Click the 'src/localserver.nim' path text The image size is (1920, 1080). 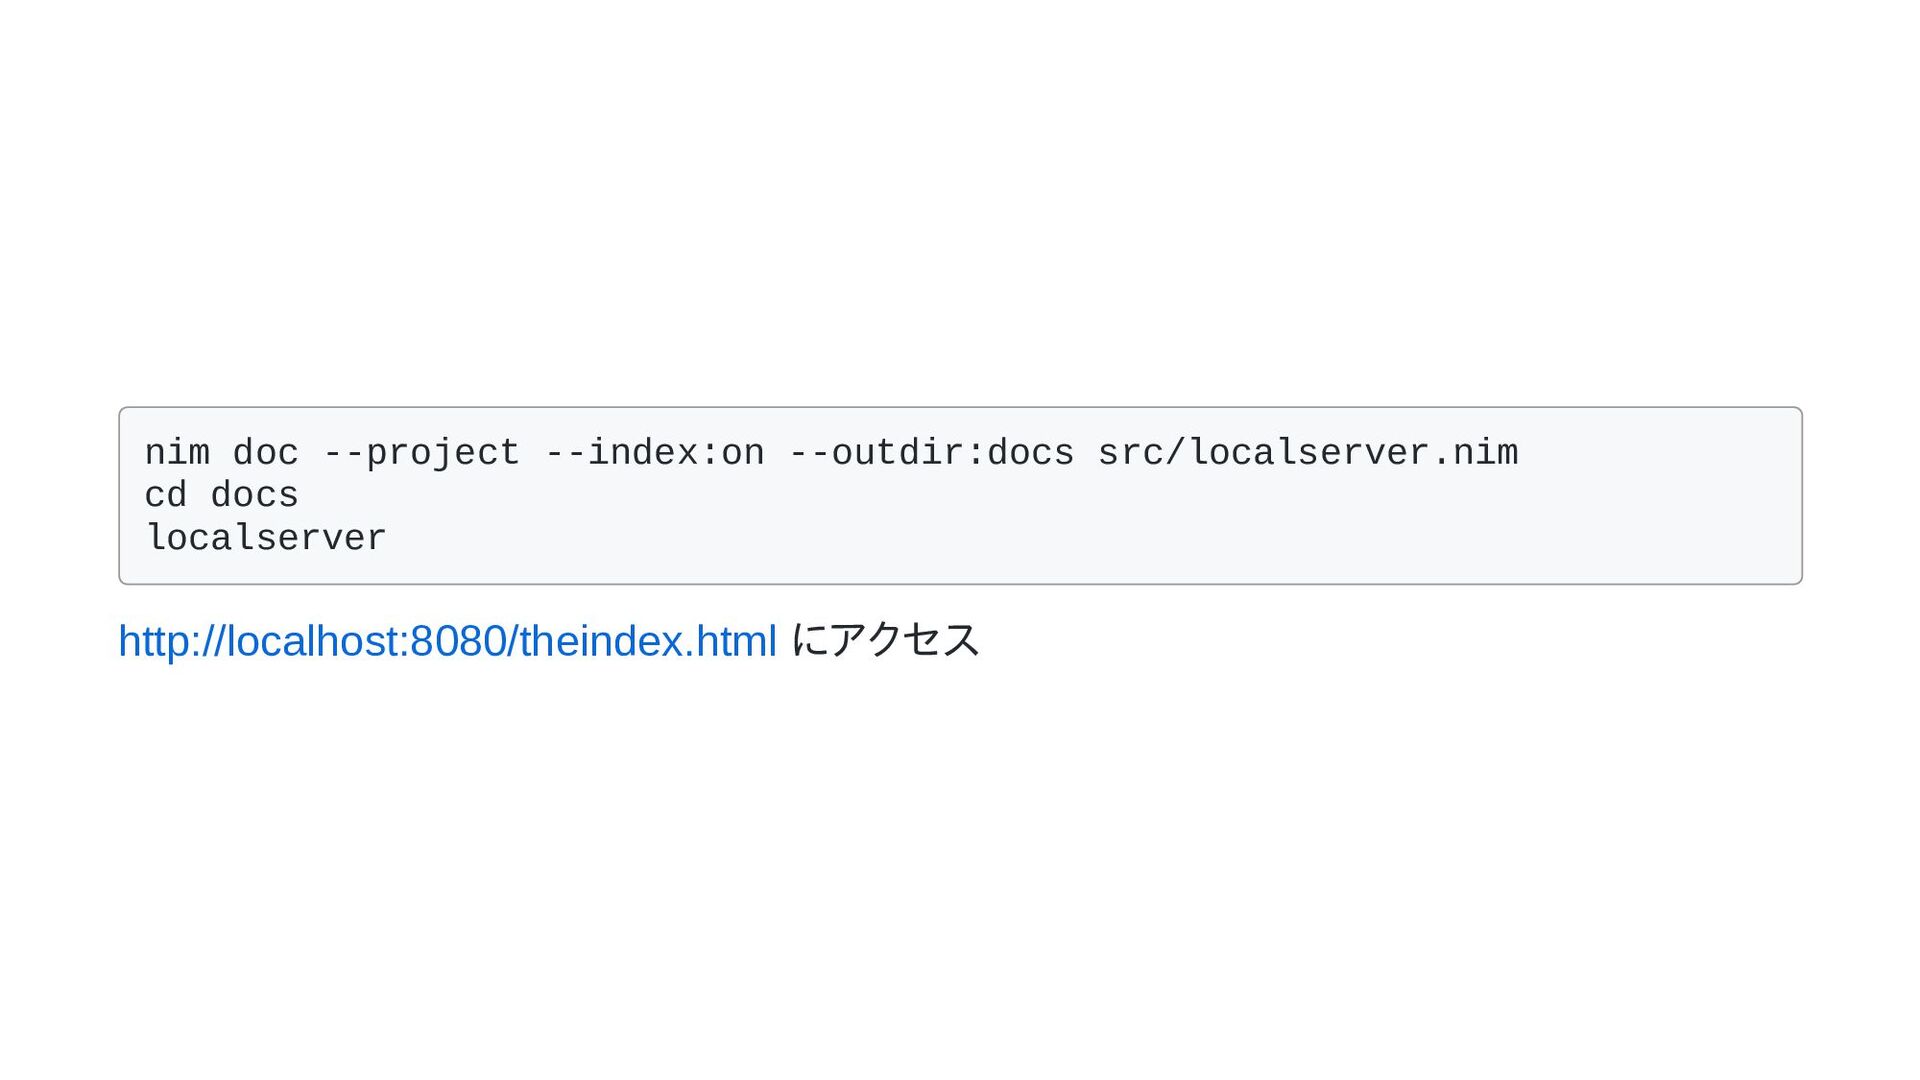tap(1308, 453)
